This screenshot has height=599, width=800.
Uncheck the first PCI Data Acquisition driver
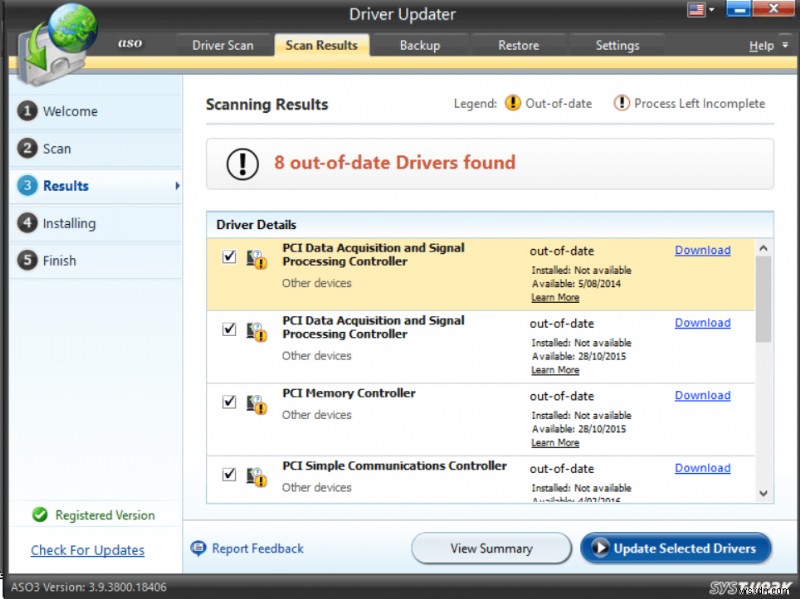(x=229, y=256)
